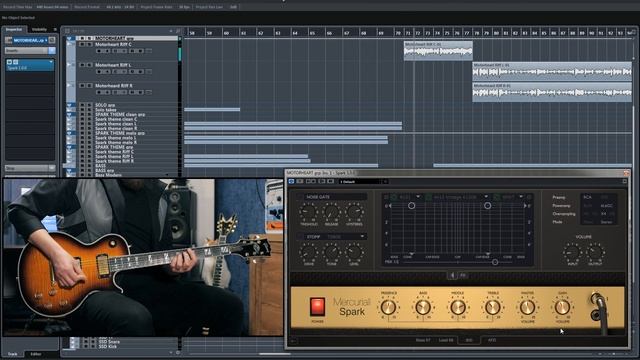The height and width of the screenshot is (360, 640).
Task: Select the Motorheart Riff R audio clip
Action: pos(552,92)
